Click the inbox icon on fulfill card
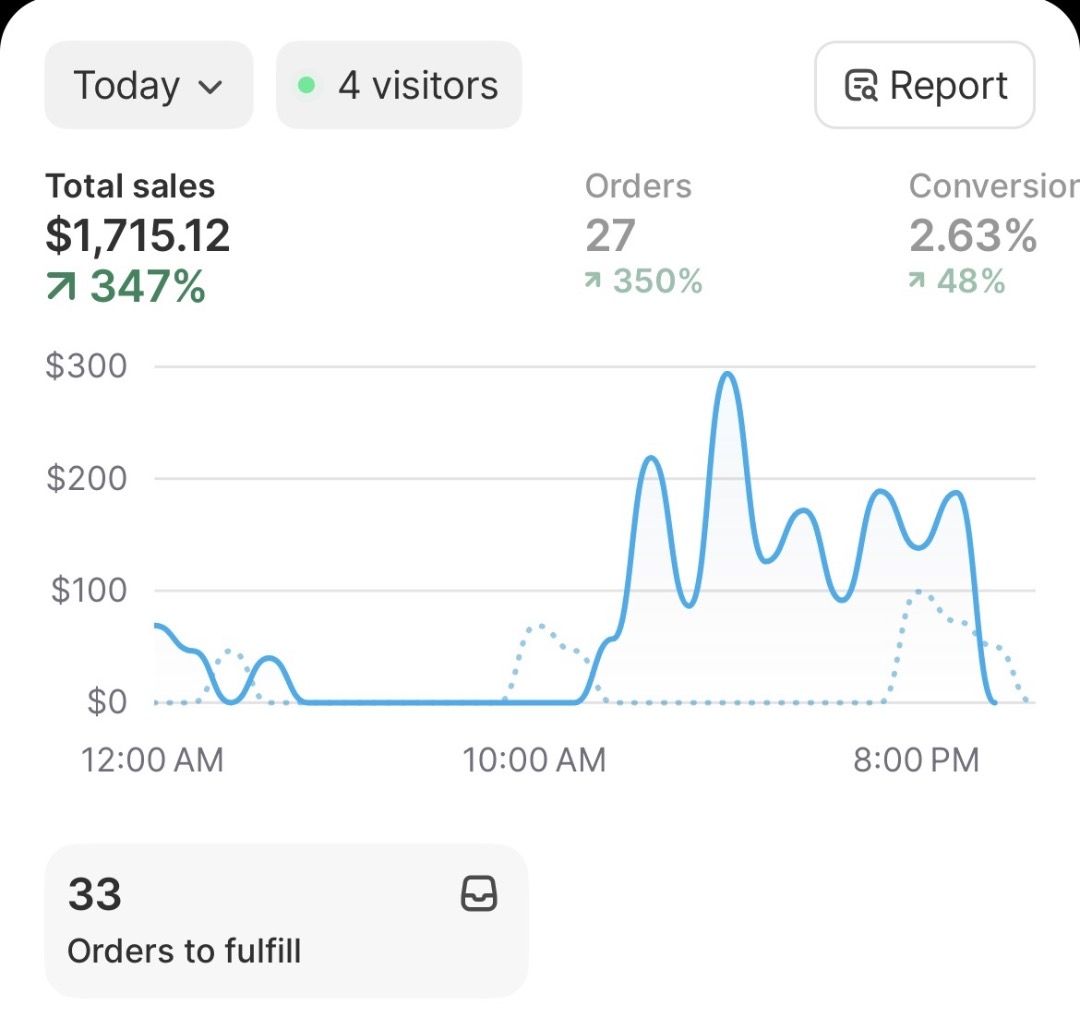 (479, 894)
